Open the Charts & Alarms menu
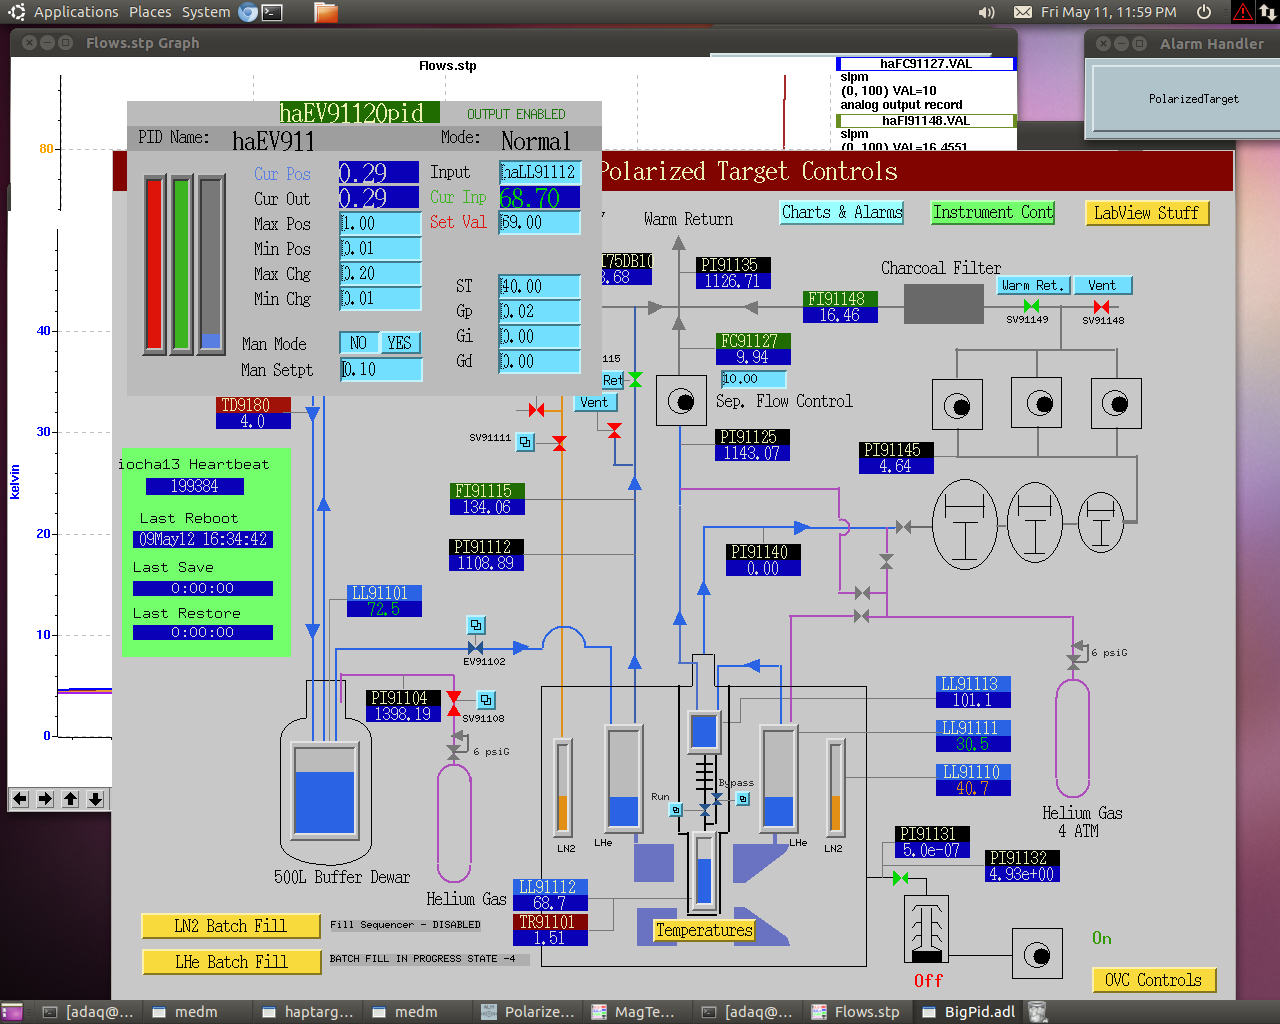Image resolution: width=1280 pixels, height=1024 pixels. [842, 212]
